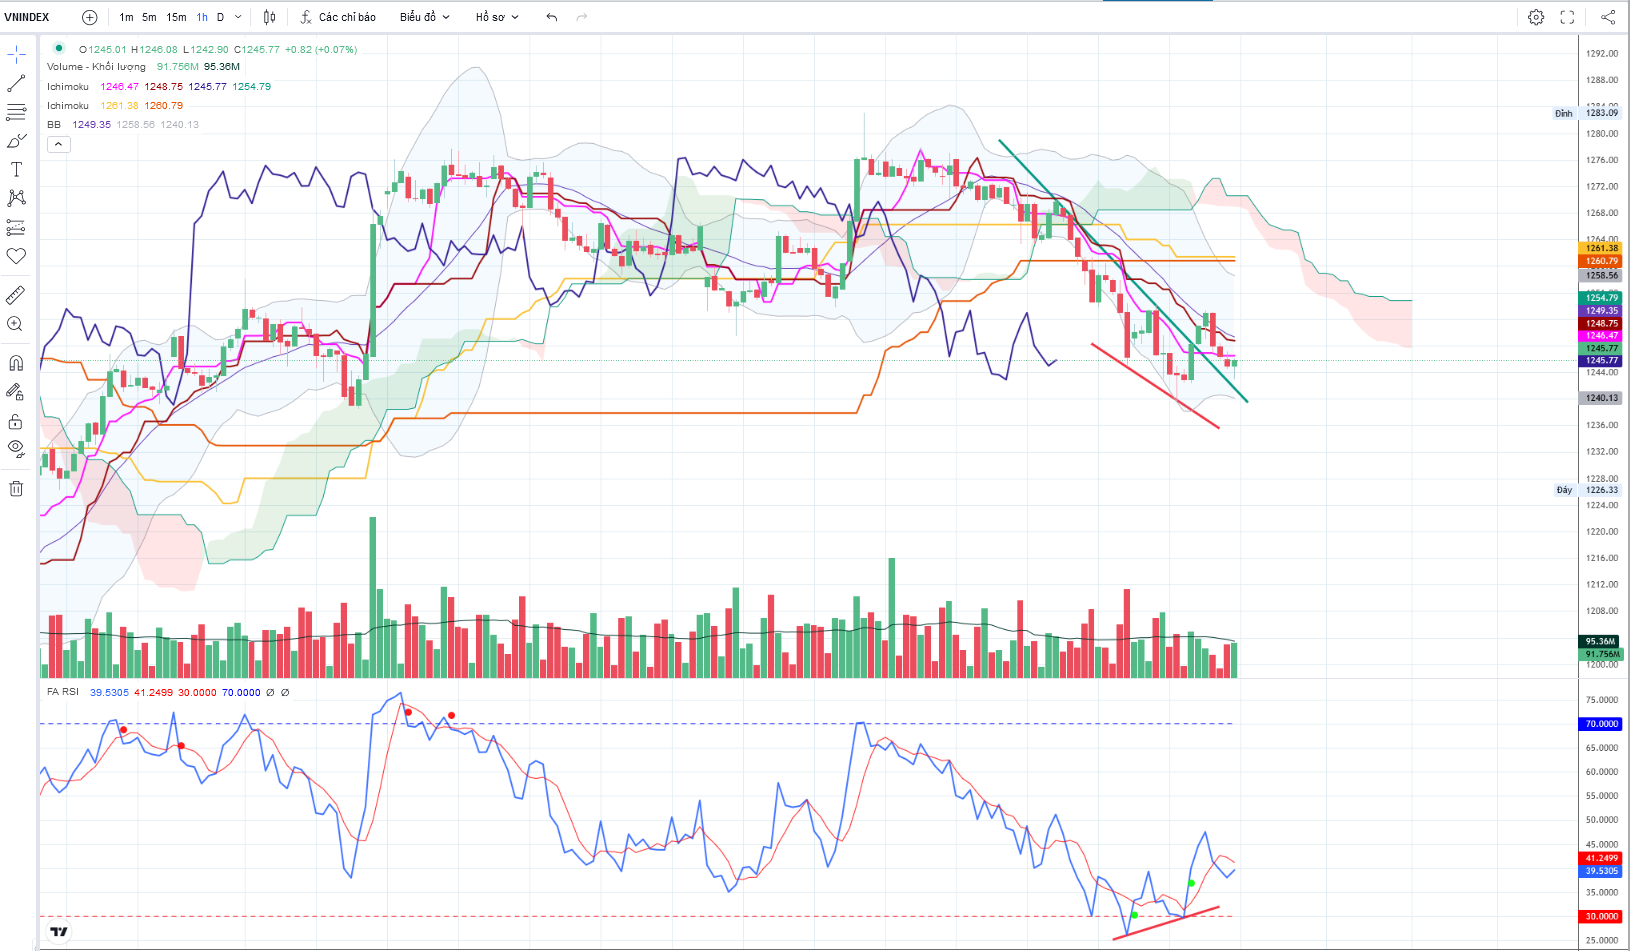1630x951 pixels.
Task: Toggle hide all drawings eye icon
Action: pyautogui.click(x=16, y=448)
